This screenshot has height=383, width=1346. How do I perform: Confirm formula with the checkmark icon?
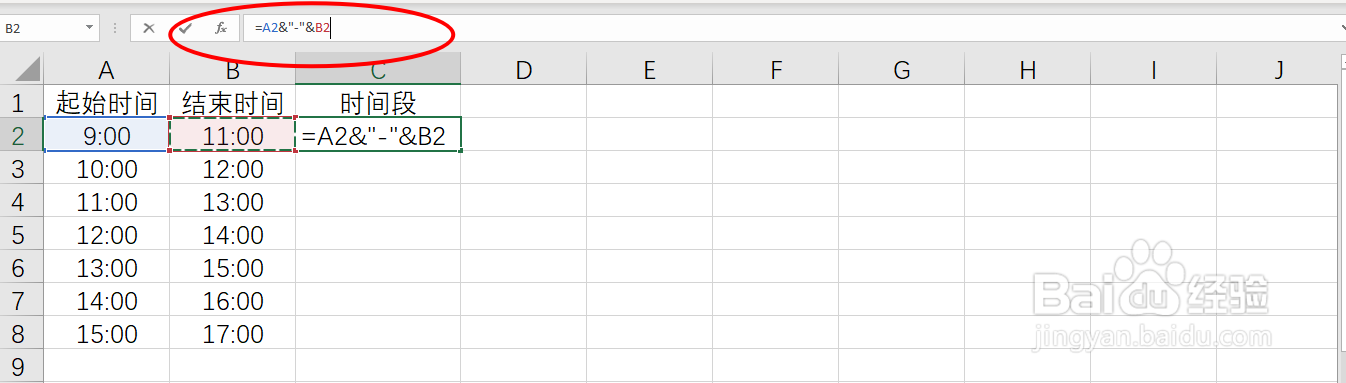(x=185, y=28)
